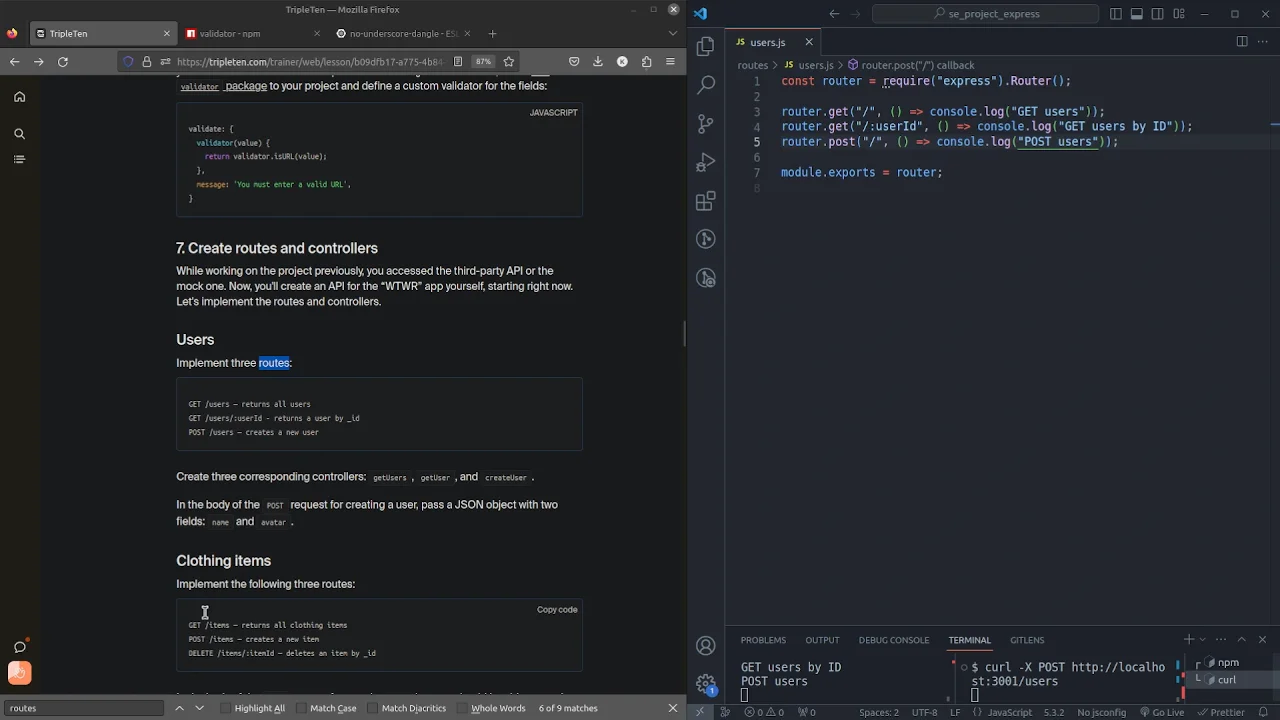
Task: Go forward in Firefox
Action: click(38, 61)
